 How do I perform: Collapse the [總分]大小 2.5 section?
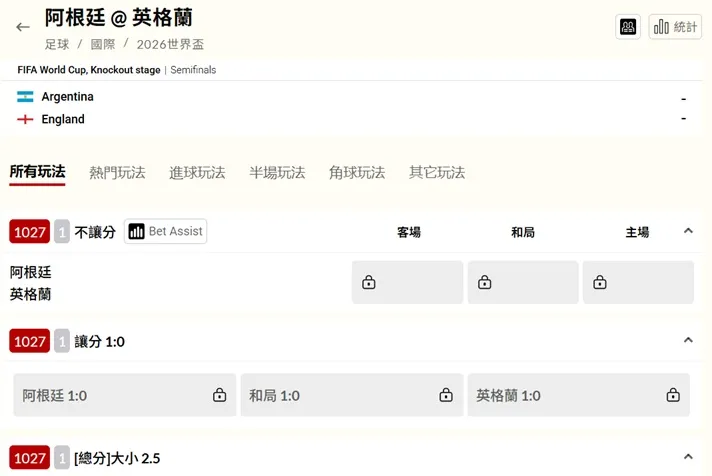[688, 457]
